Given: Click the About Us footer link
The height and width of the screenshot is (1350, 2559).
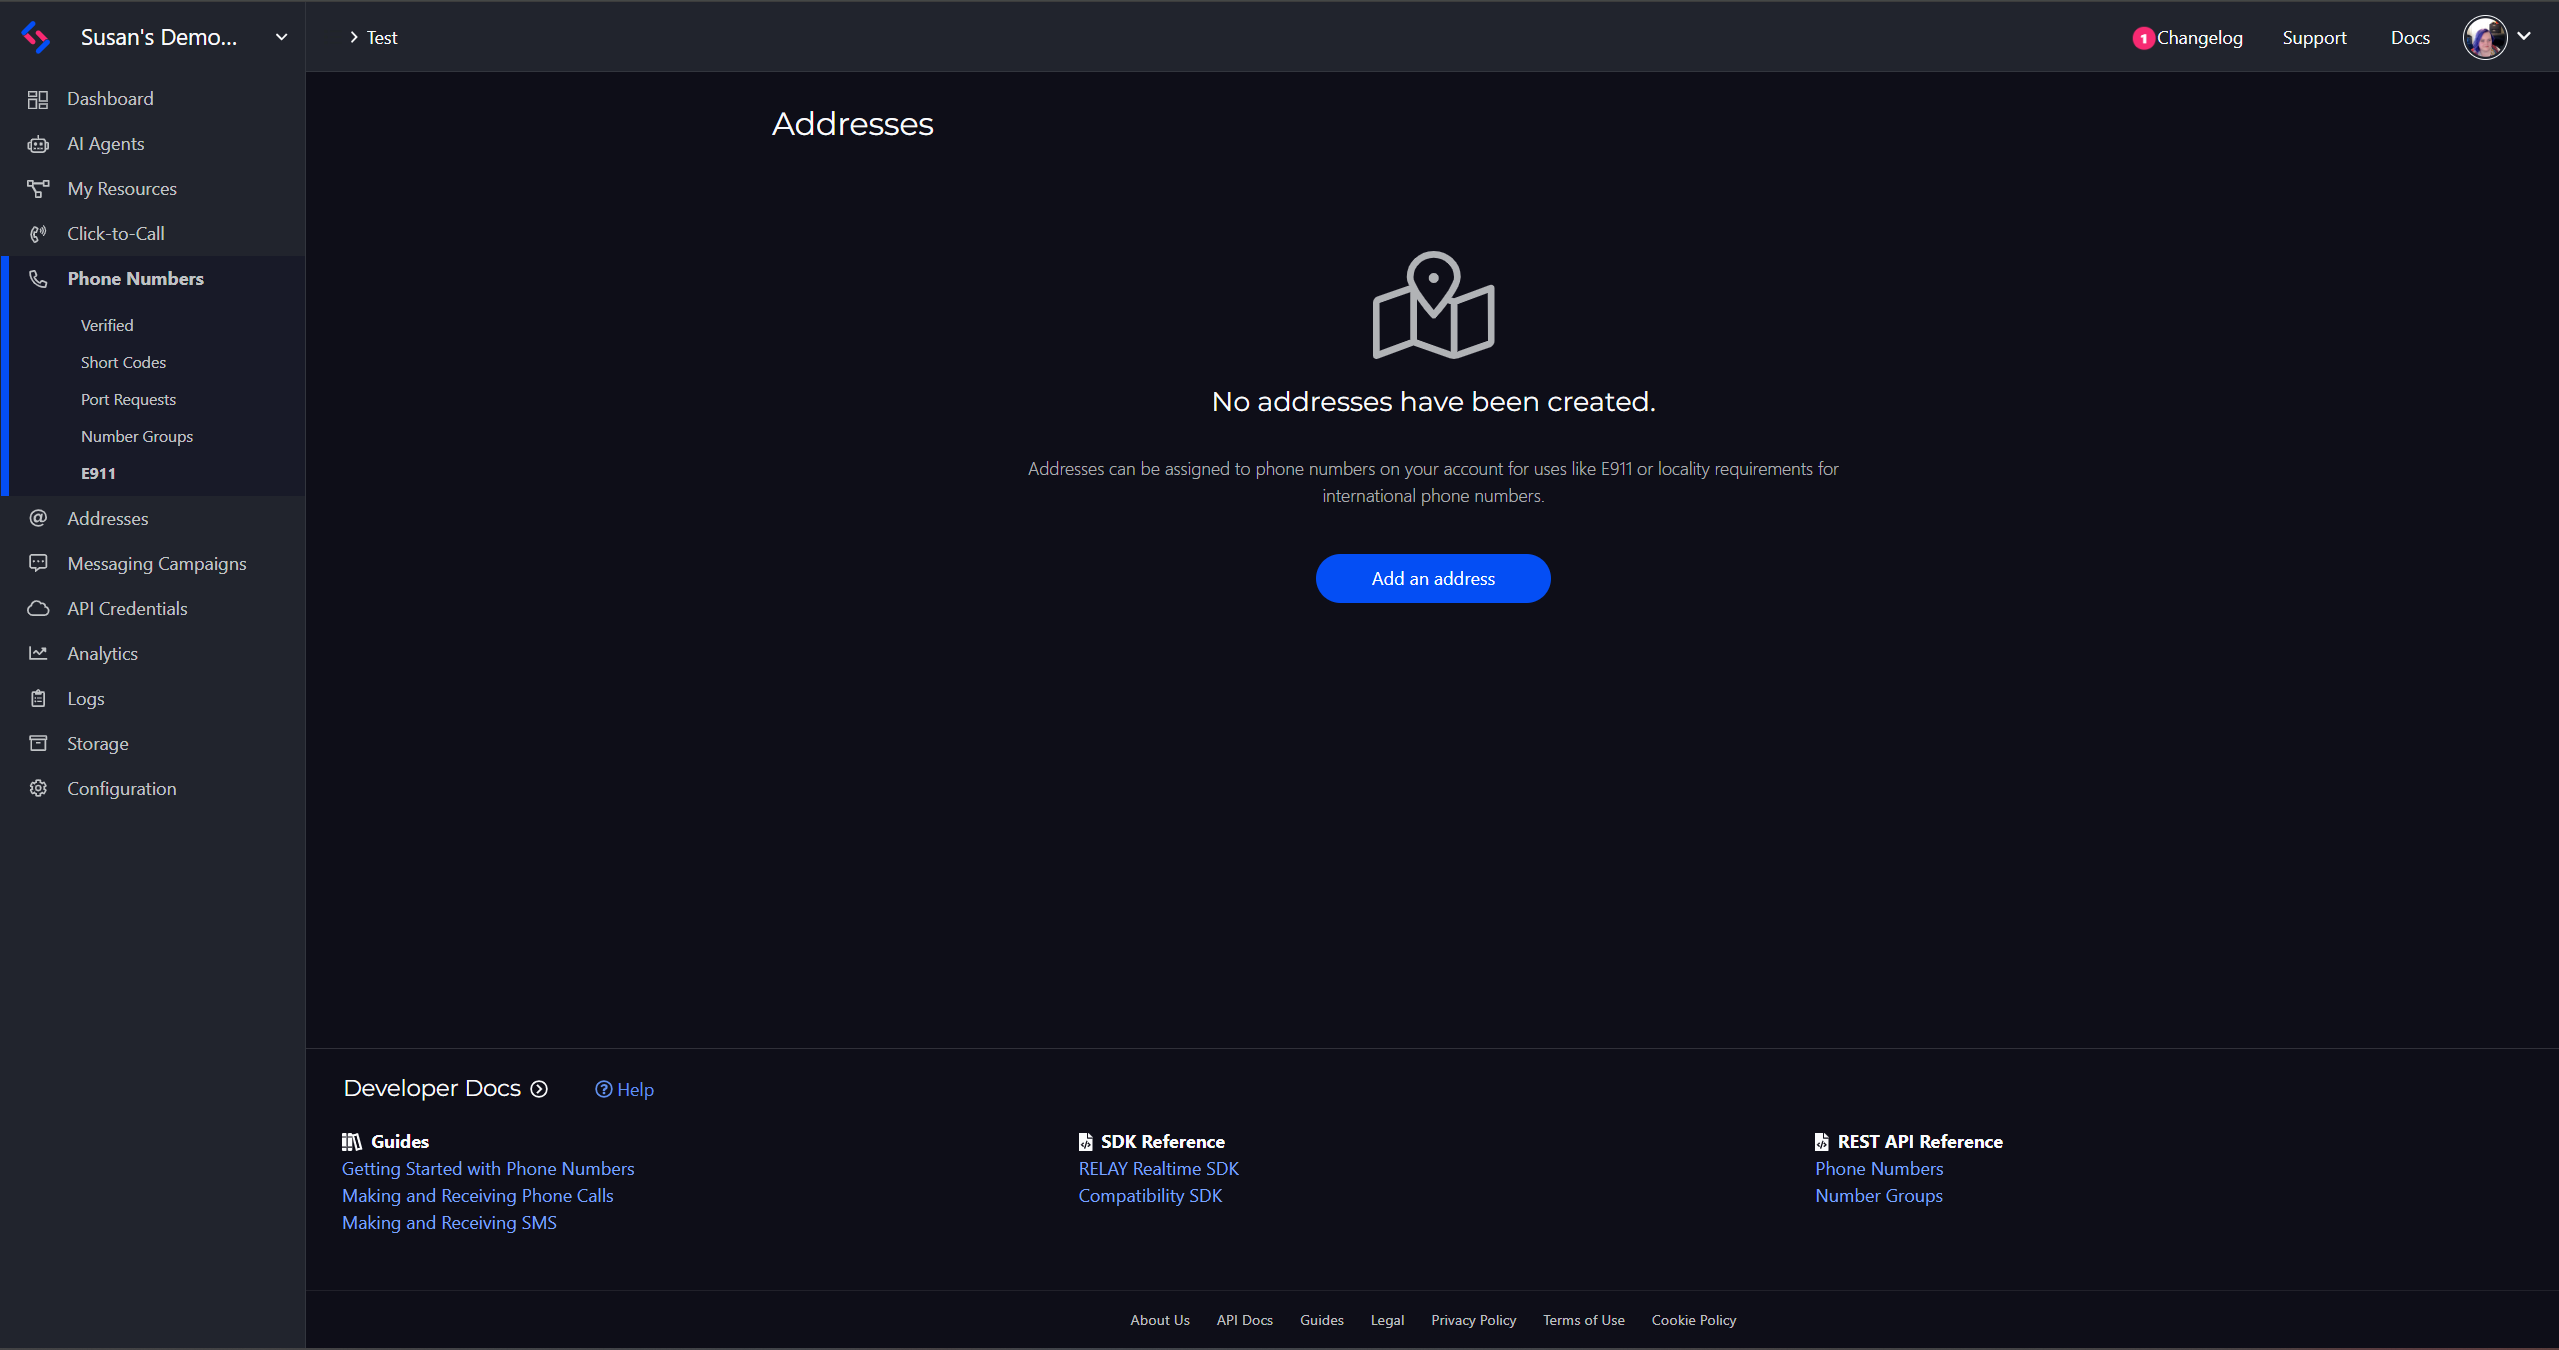Looking at the screenshot, I should click(1160, 1320).
